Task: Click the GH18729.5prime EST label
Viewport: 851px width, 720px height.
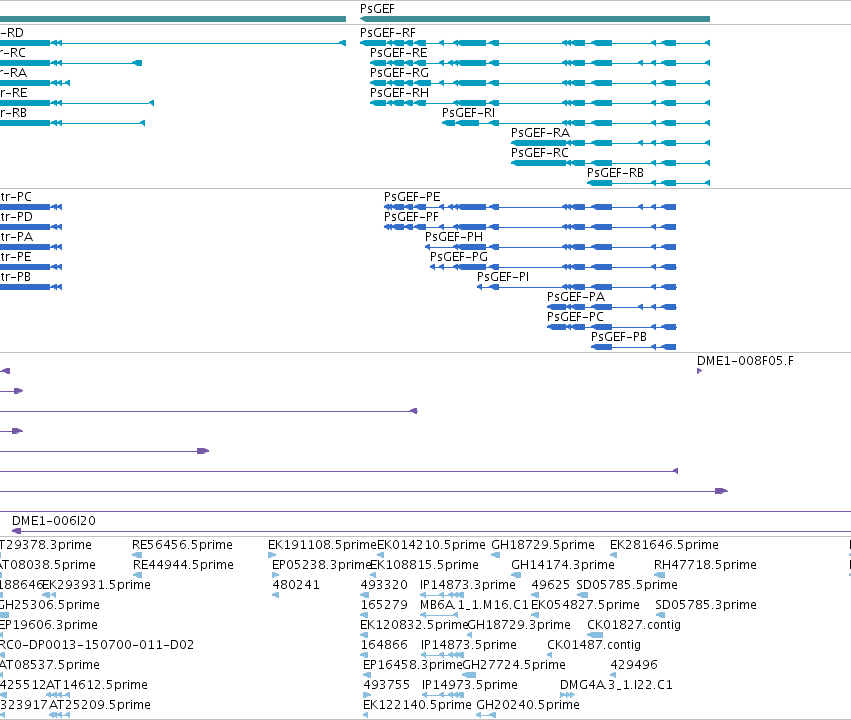Action: [543, 545]
